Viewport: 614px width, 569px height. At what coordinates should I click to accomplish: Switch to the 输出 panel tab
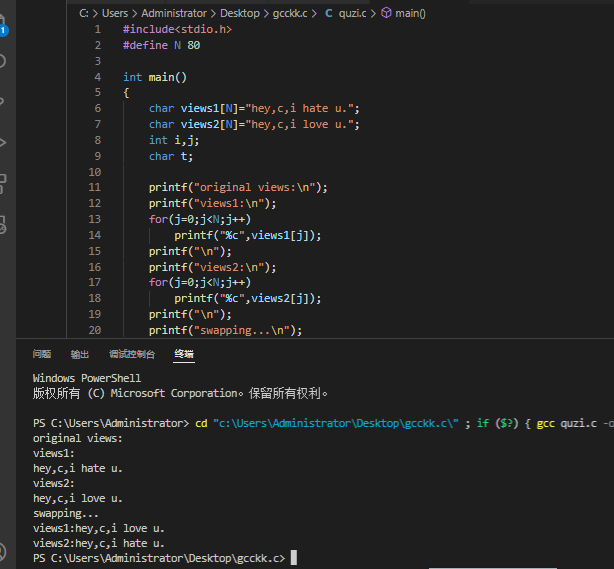click(80, 354)
